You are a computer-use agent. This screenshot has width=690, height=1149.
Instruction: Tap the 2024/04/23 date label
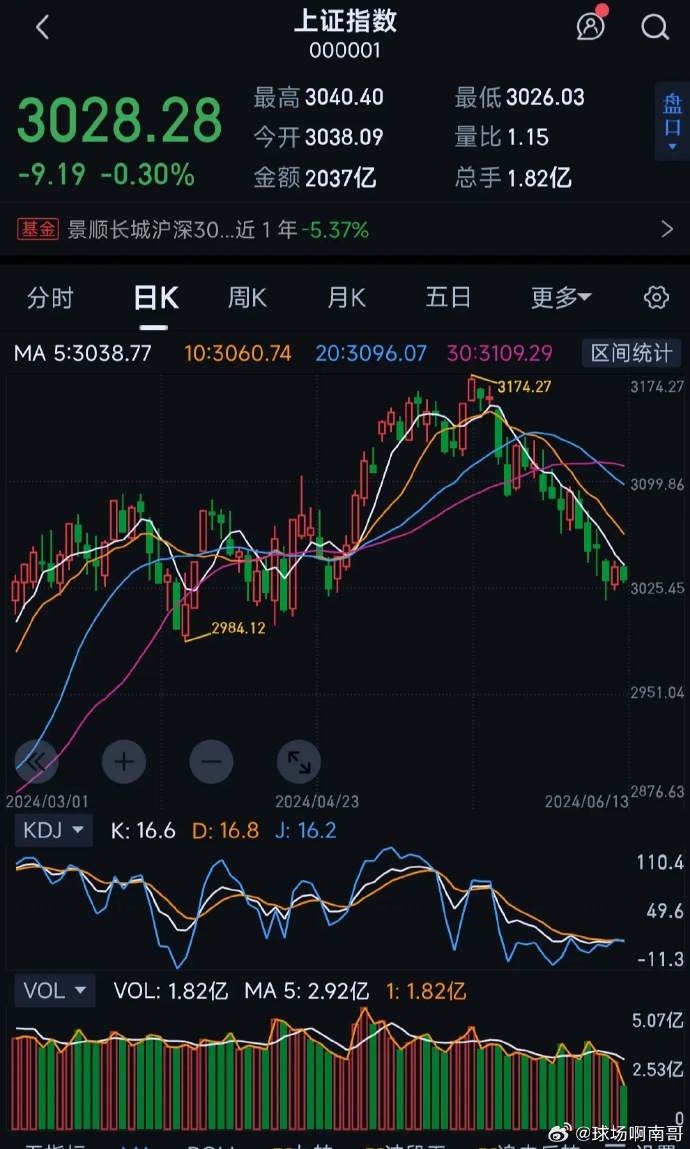click(318, 801)
